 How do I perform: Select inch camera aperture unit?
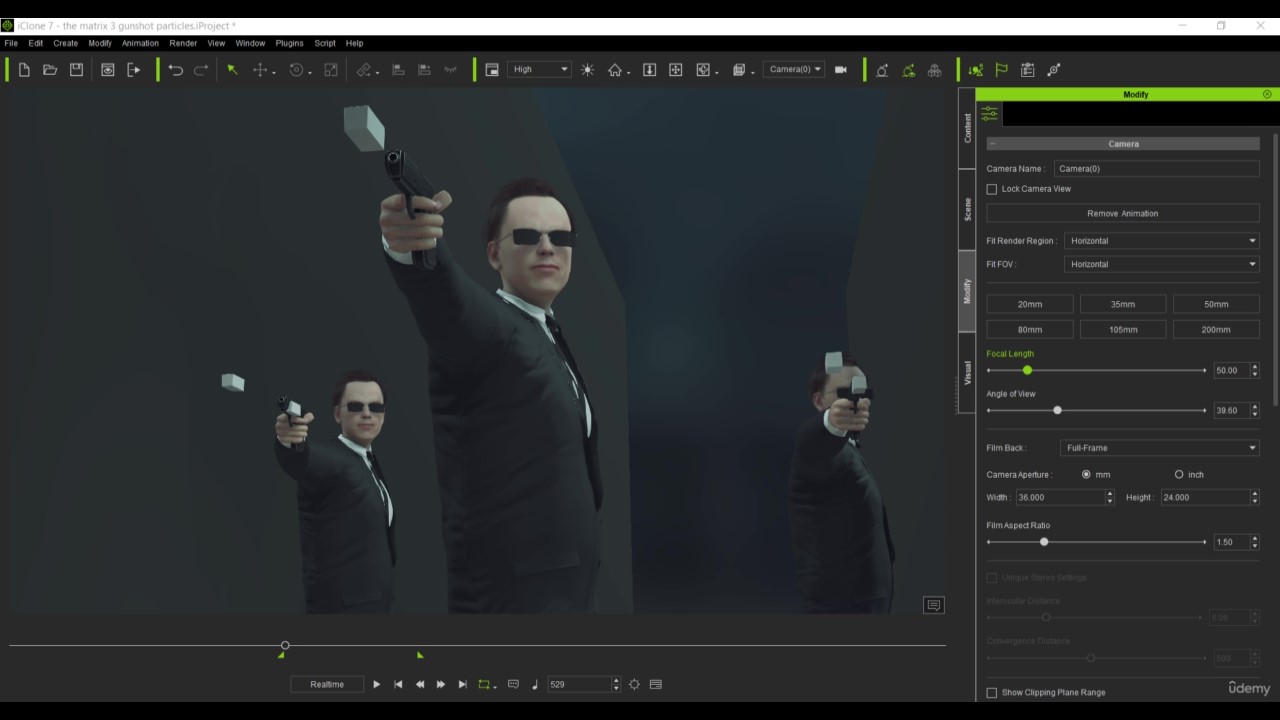click(x=1179, y=474)
